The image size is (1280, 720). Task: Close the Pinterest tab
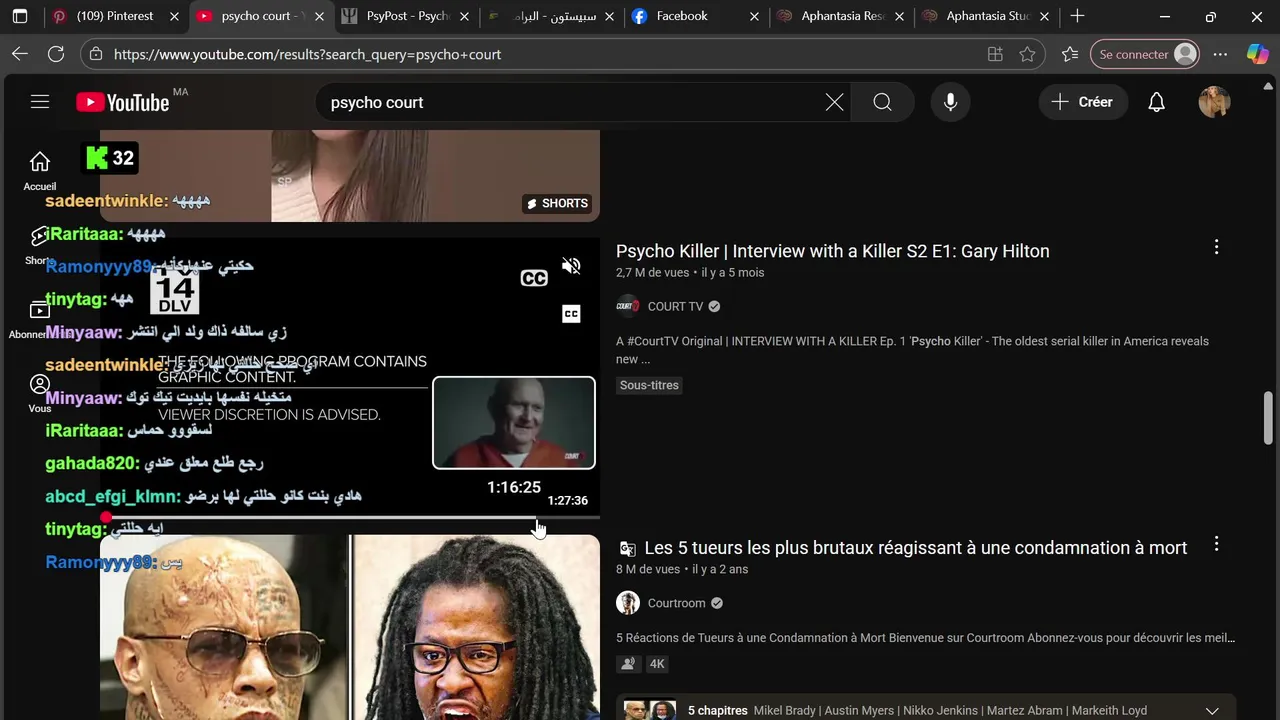coord(174,16)
